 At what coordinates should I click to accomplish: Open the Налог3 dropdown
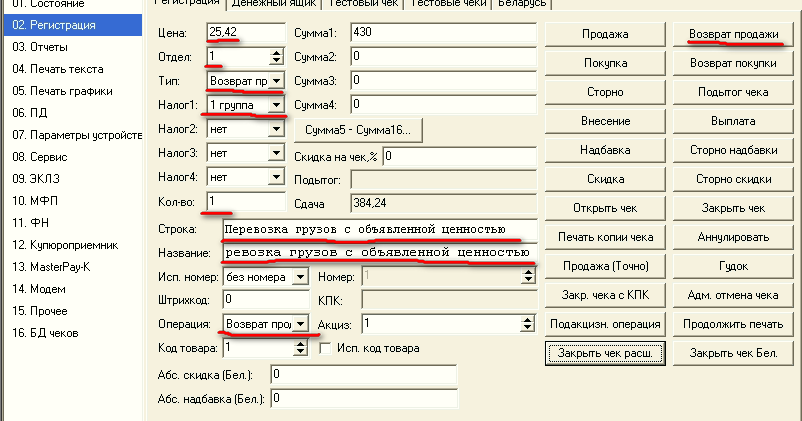click(x=276, y=153)
